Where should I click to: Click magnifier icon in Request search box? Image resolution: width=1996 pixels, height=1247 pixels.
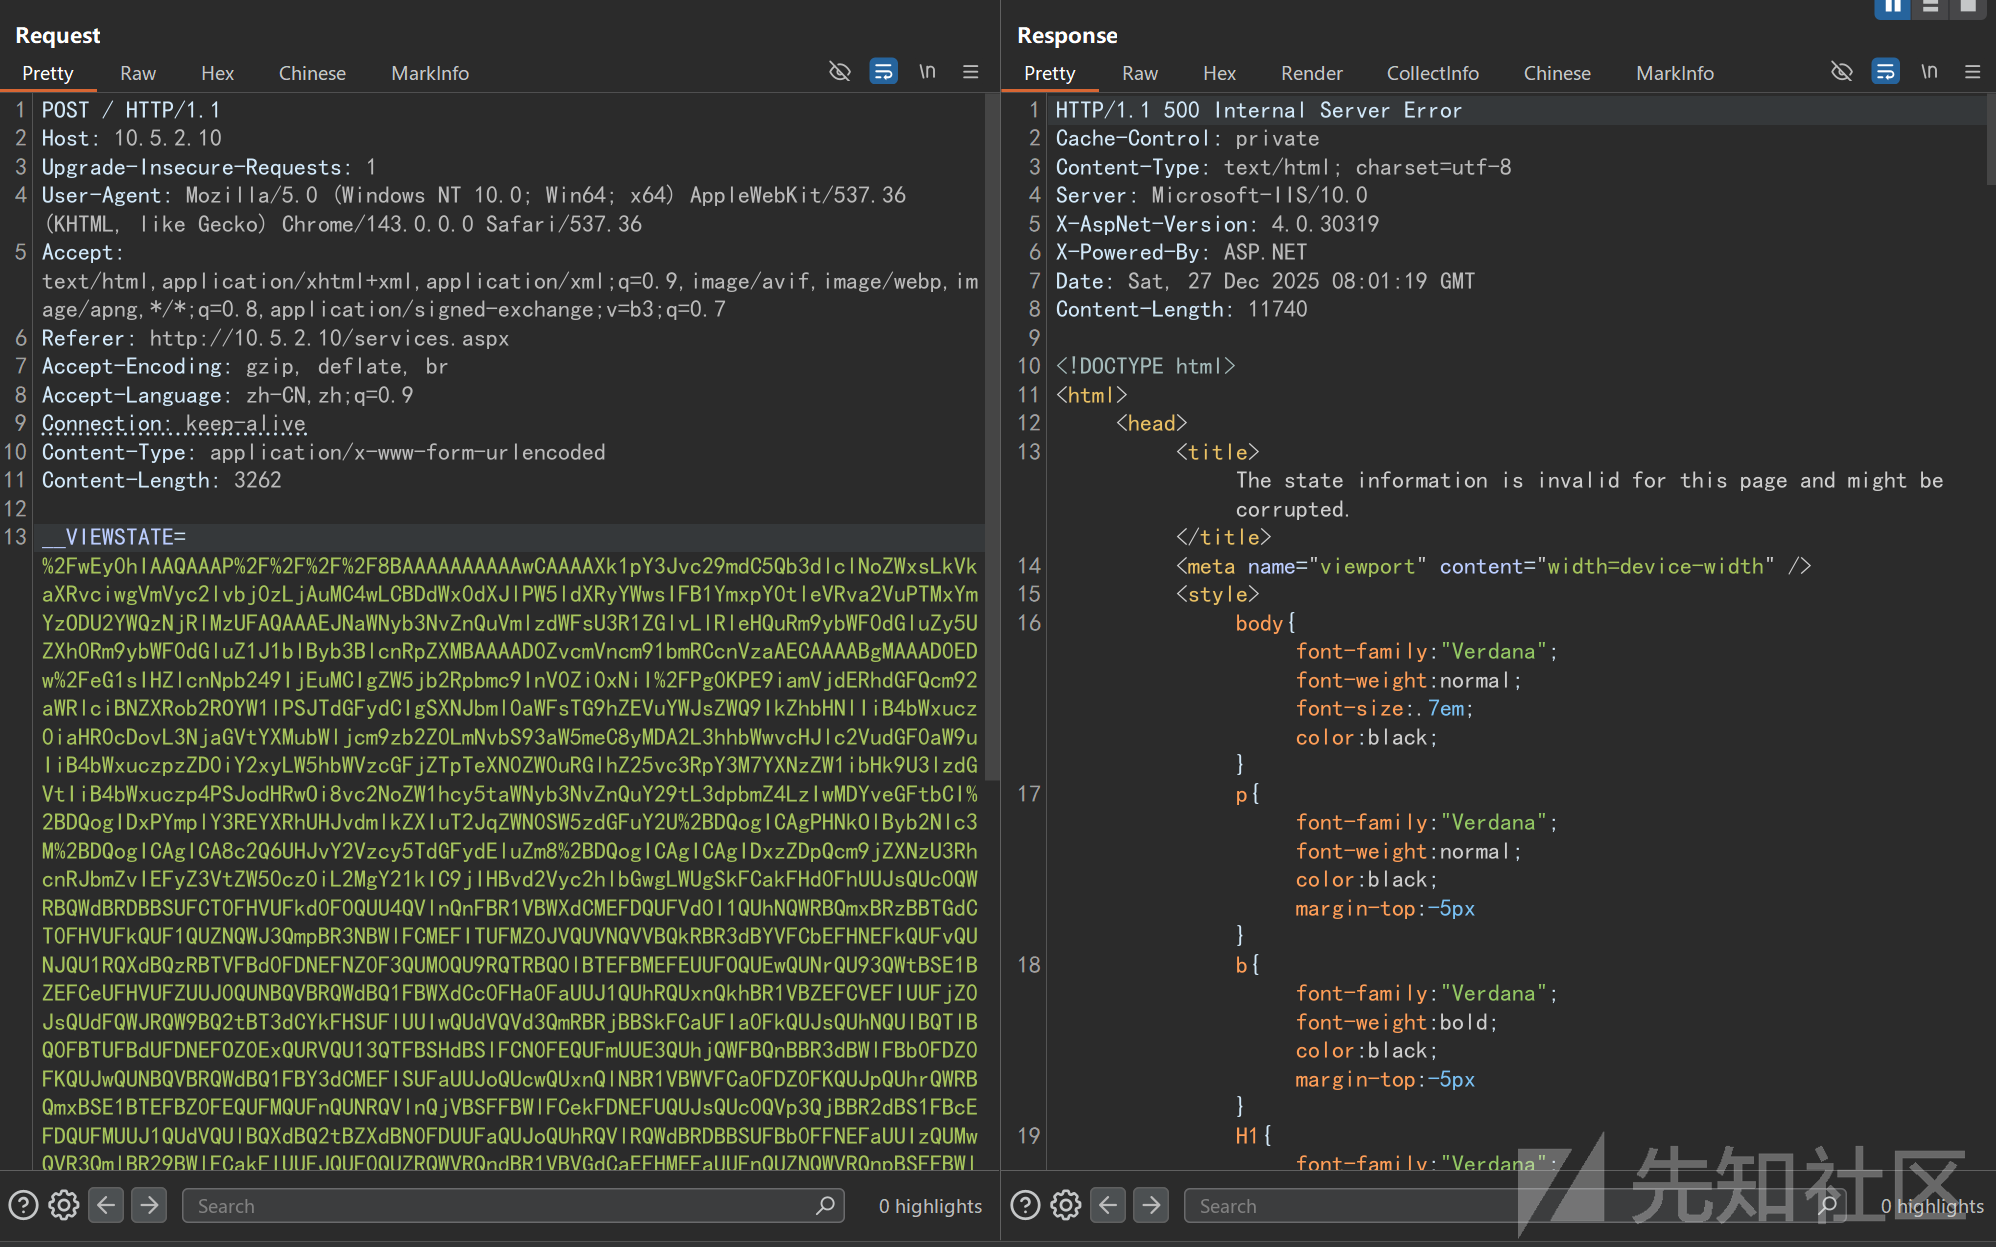coord(825,1205)
